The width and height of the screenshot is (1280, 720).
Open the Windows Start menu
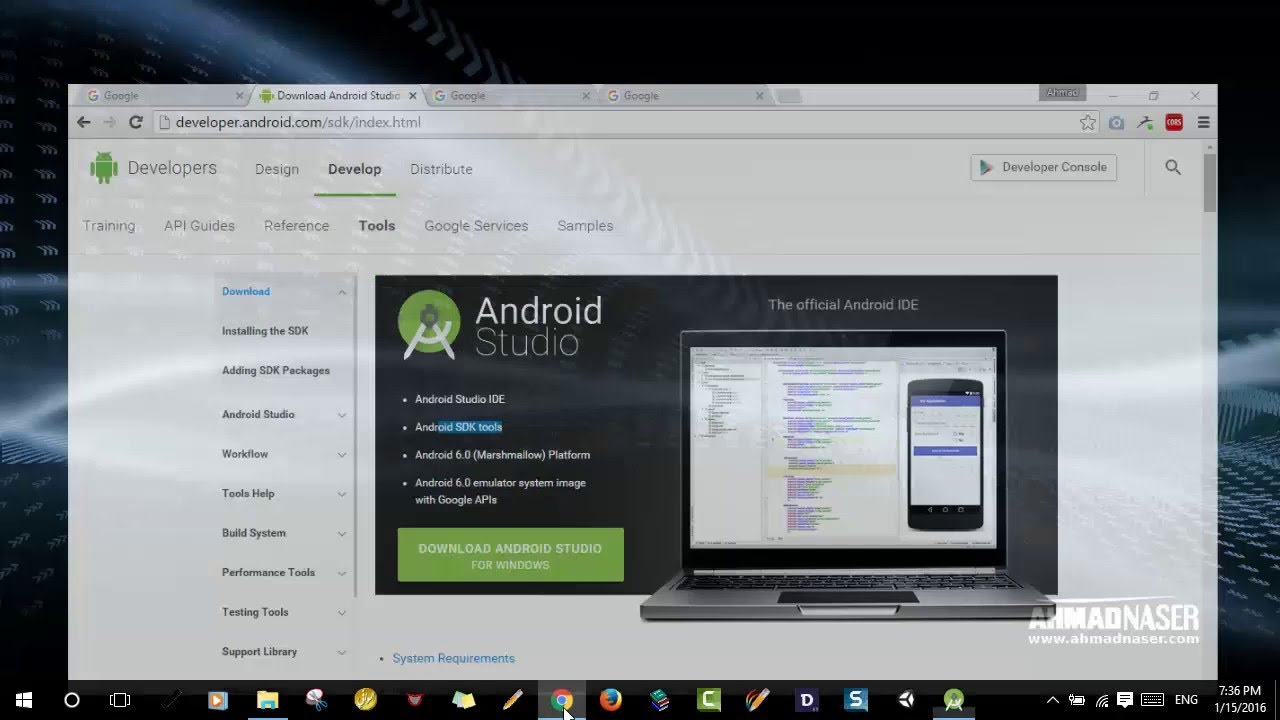click(24, 700)
